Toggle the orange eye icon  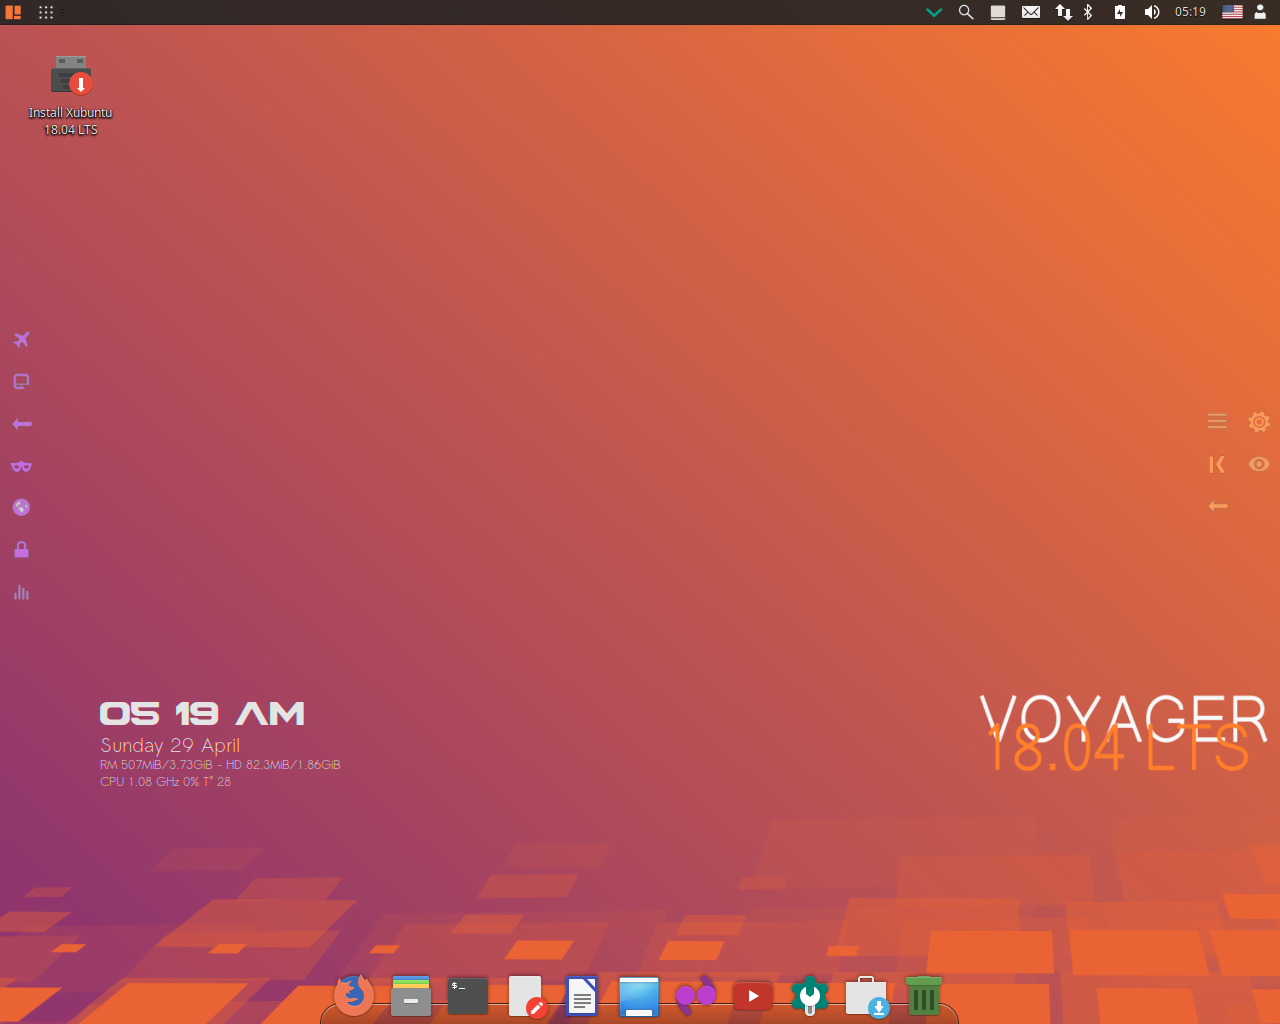click(x=1259, y=464)
